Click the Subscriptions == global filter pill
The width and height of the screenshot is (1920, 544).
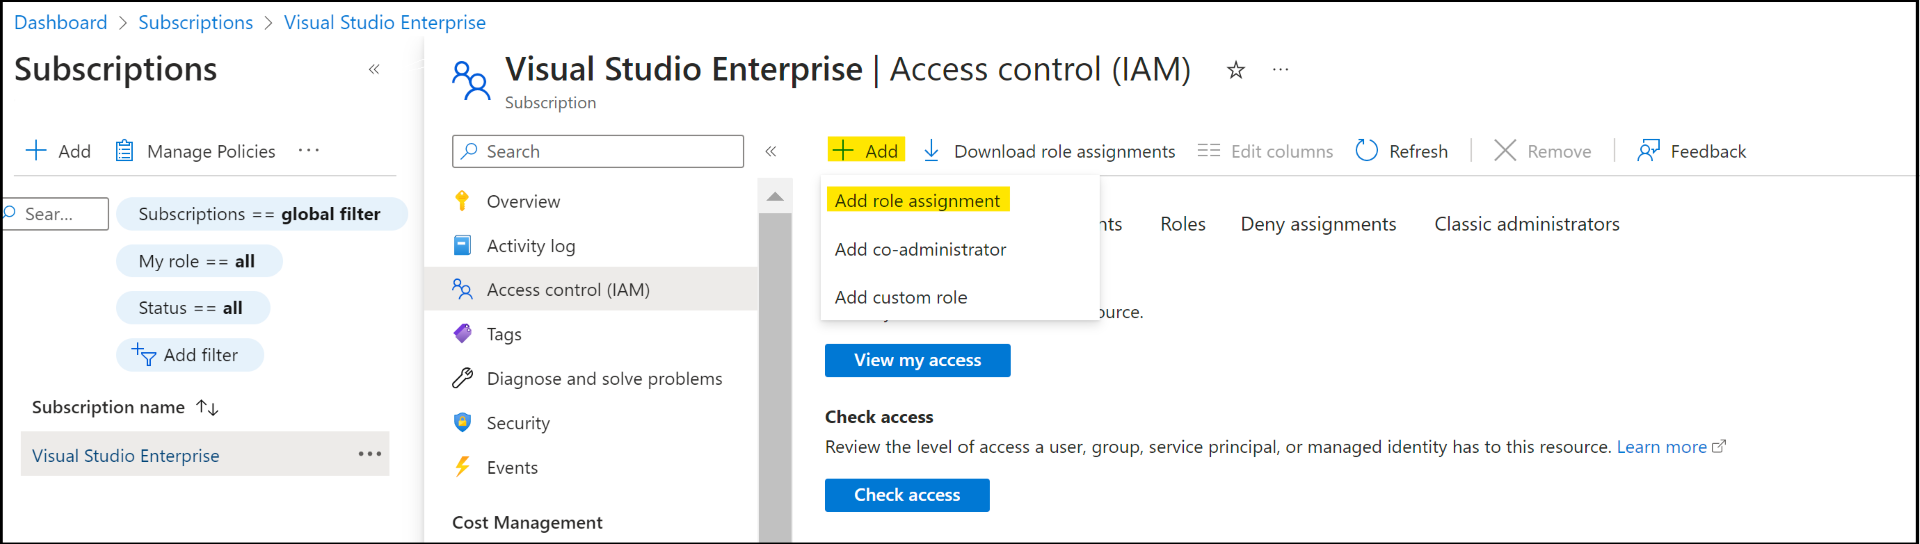(x=261, y=214)
